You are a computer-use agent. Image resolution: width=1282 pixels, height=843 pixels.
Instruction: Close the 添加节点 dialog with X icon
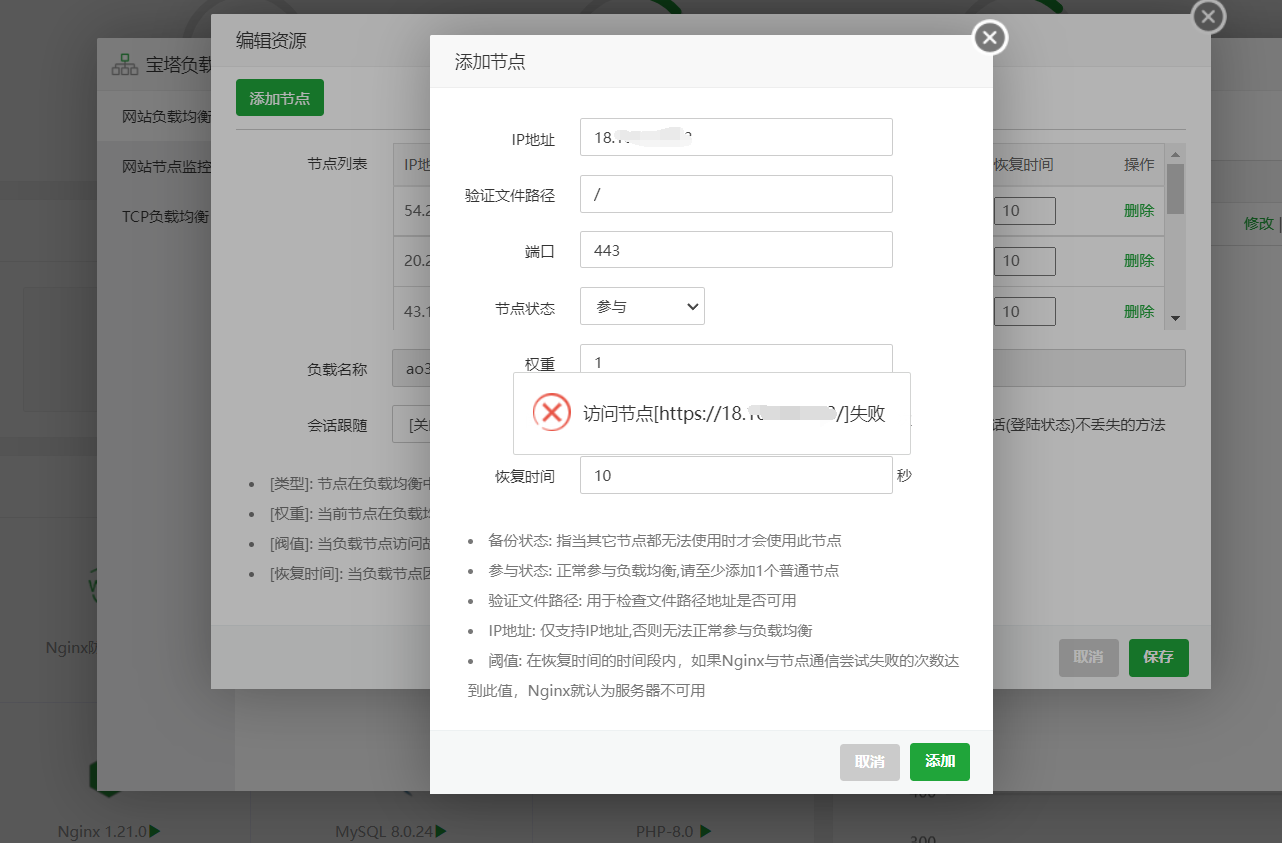[990, 38]
